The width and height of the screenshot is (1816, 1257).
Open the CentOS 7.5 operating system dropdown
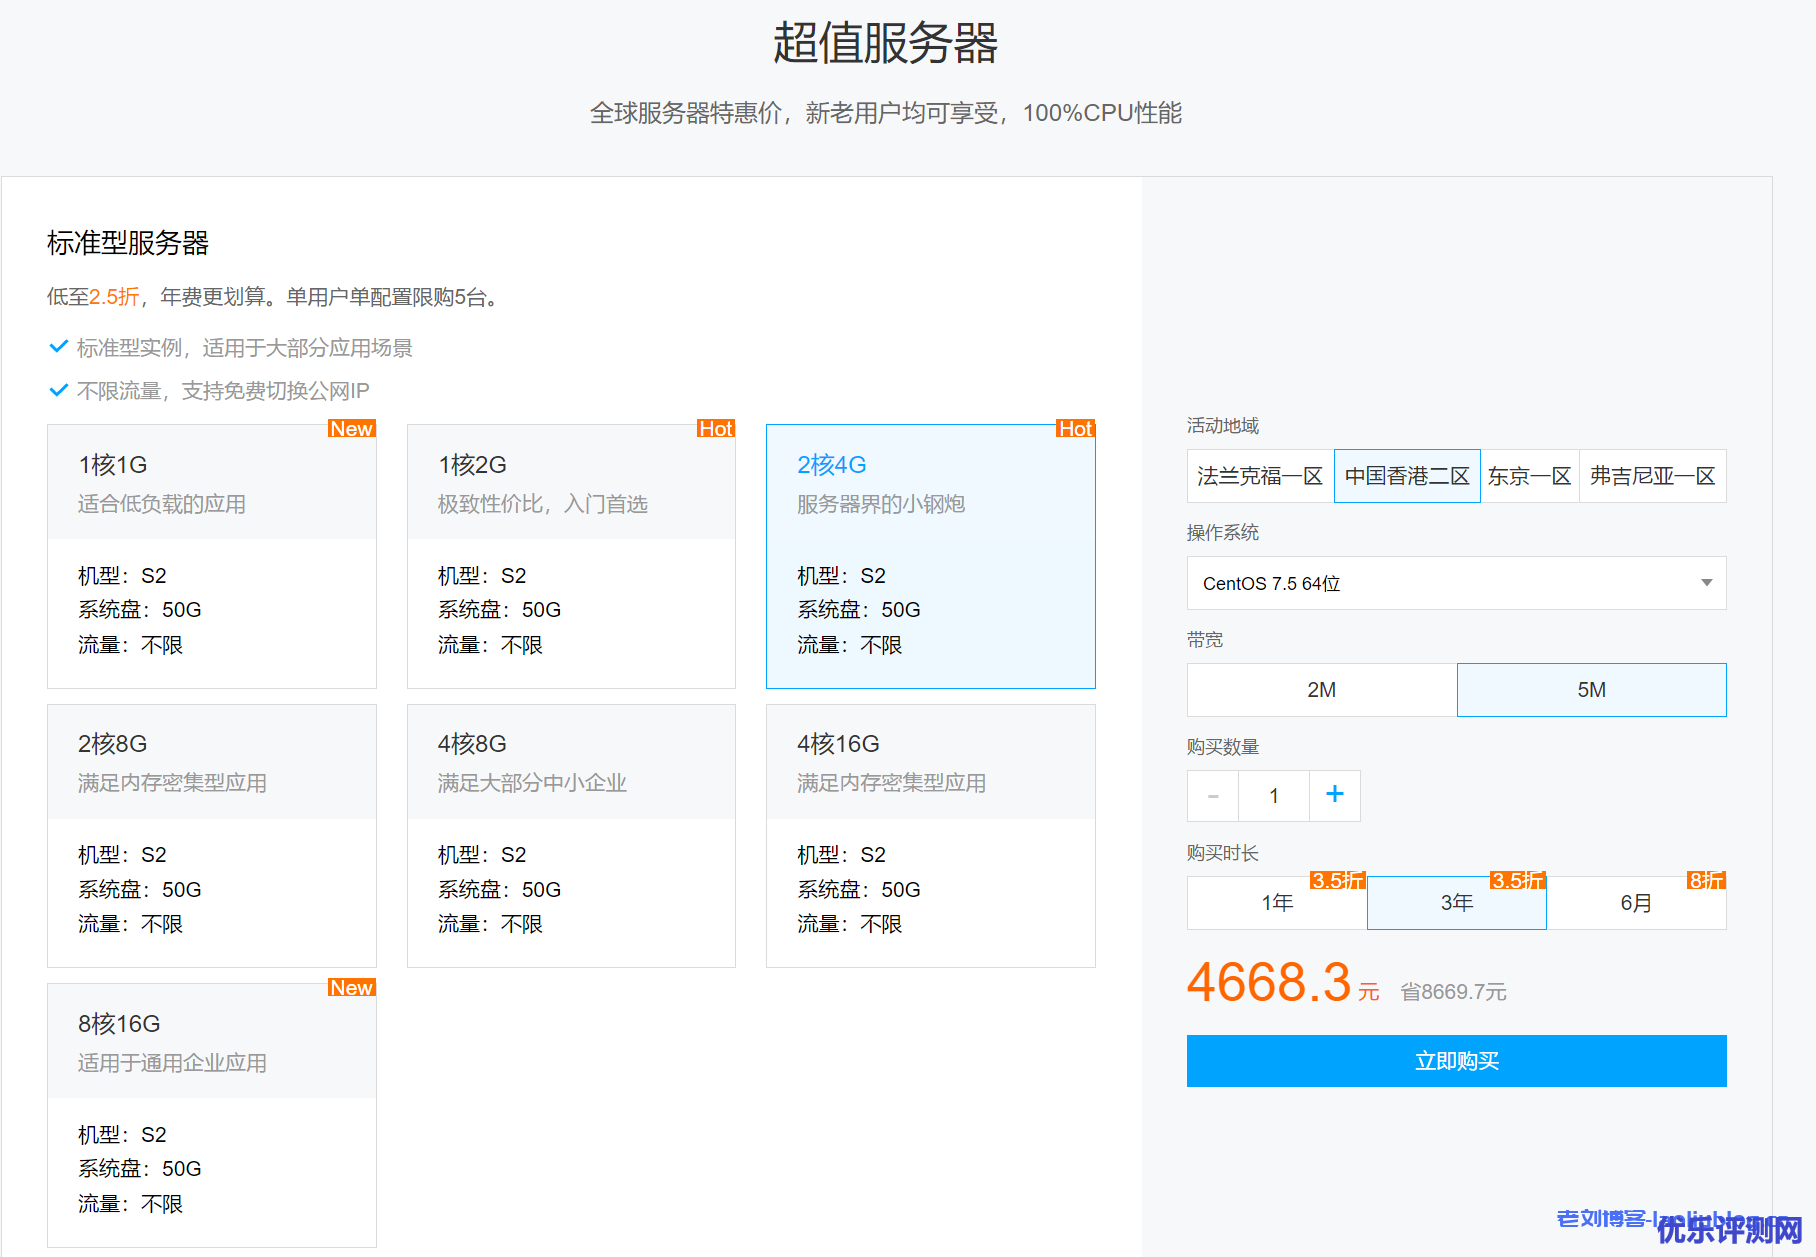pos(1456,583)
